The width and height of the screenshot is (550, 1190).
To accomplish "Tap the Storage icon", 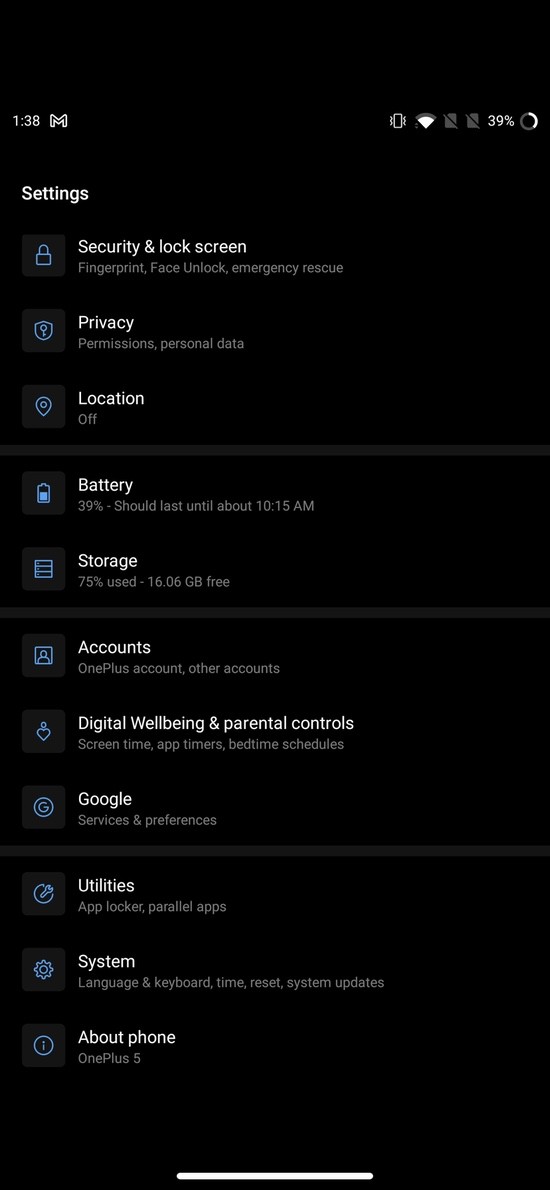I will (x=43, y=570).
